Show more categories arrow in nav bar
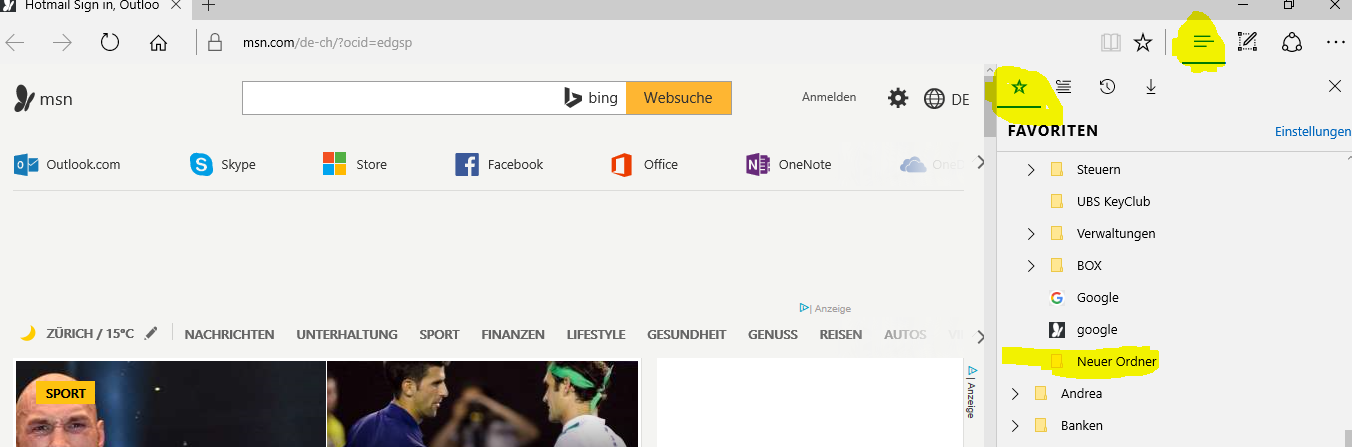Image resolution: width=1352 pixels, height=447 pixels. (x=980, y=336)
